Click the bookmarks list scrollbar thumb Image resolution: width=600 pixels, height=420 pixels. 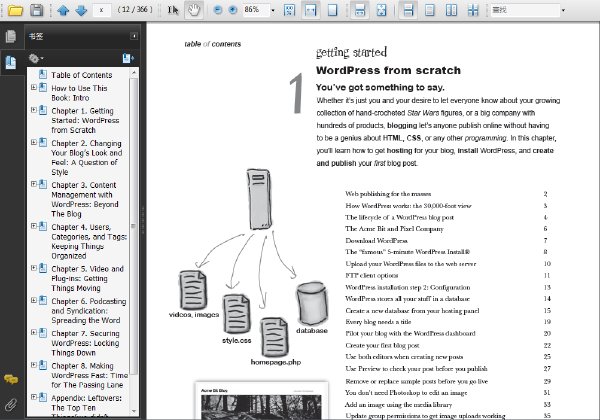(134, 226)
